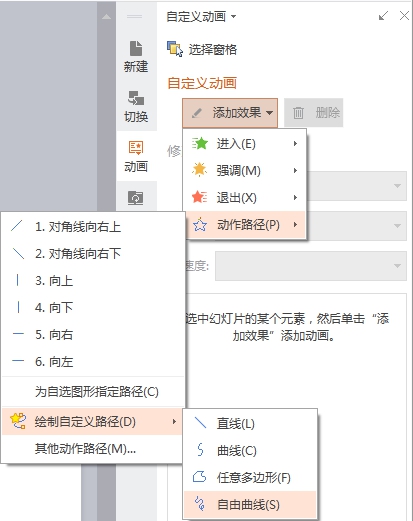Image resolution: width=413 pixels, height=521 pixels.
Task: Click the 强调(M) emphasis star icon
Action: click(199, 170)
